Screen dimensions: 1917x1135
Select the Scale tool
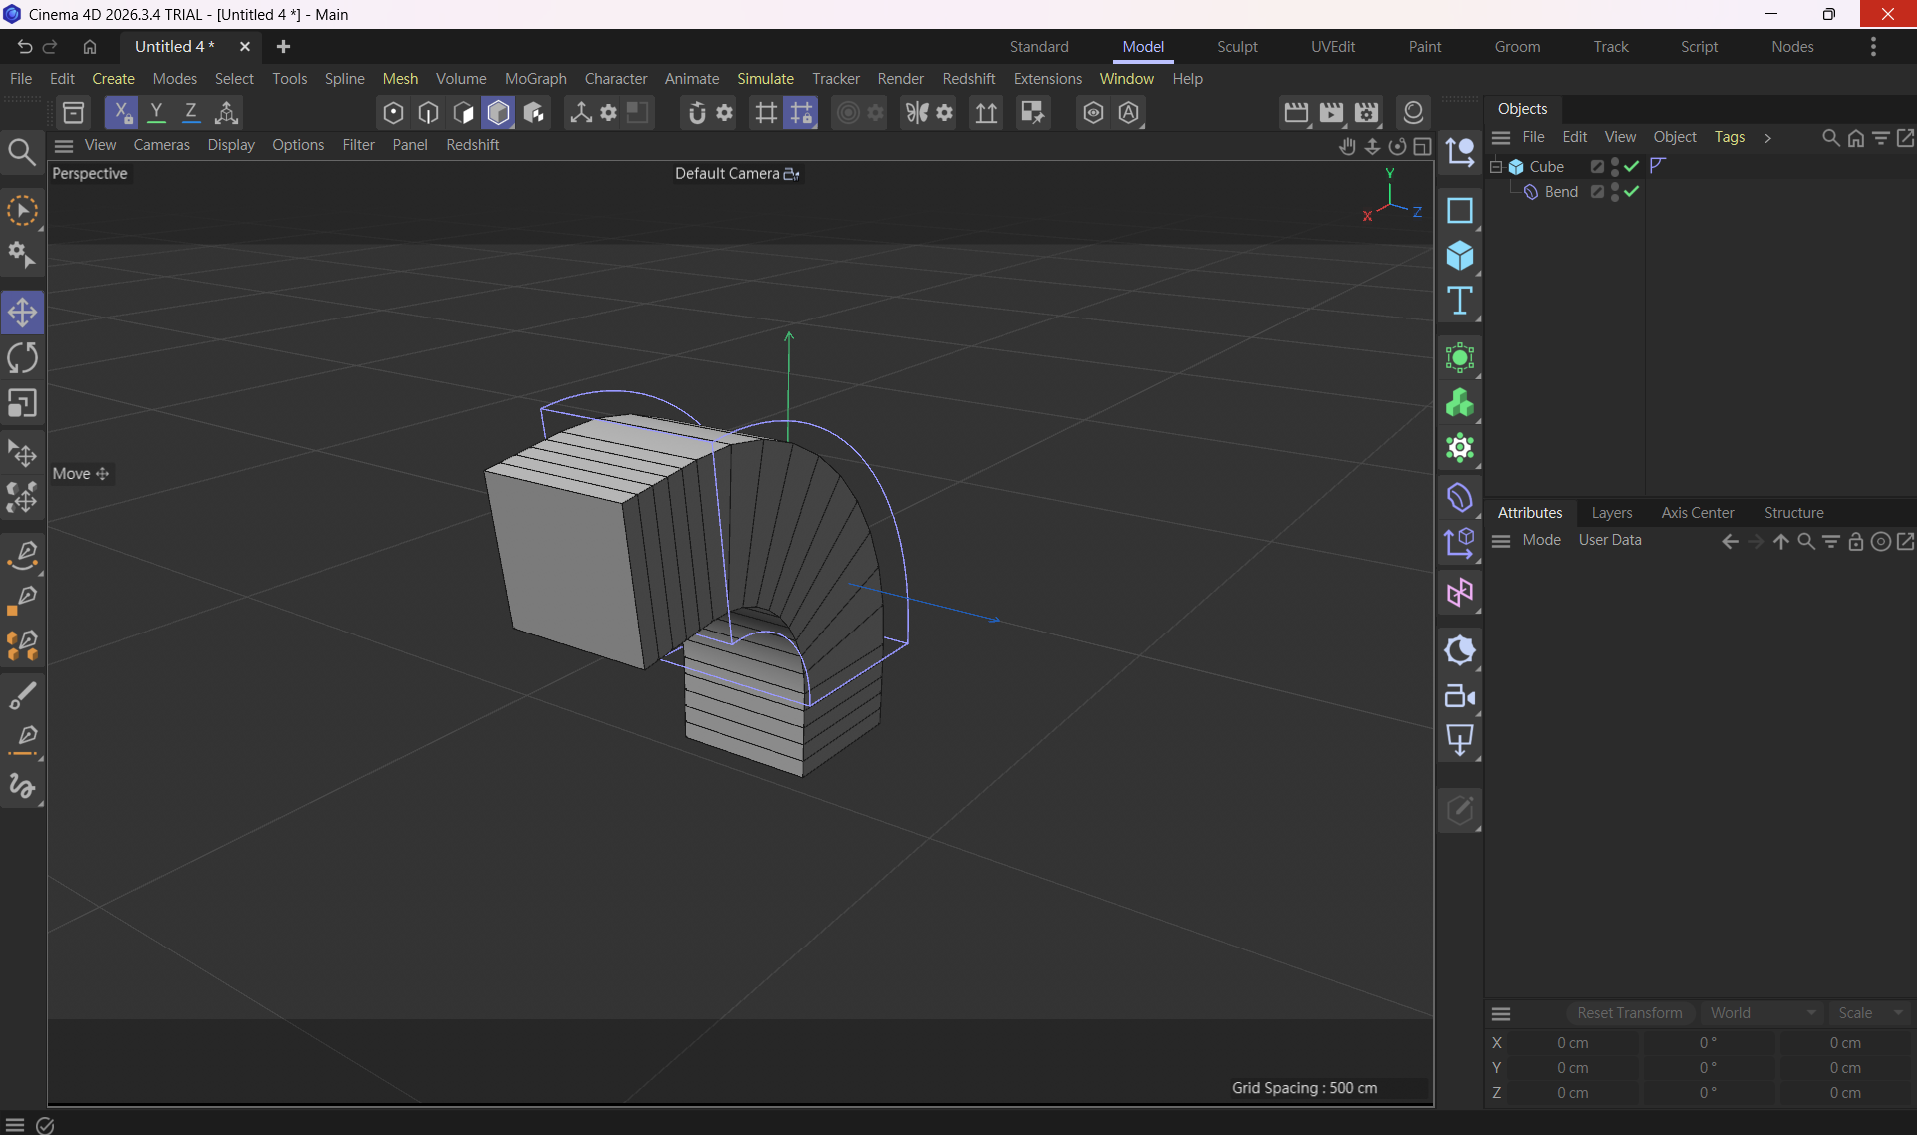coord(22,403)
